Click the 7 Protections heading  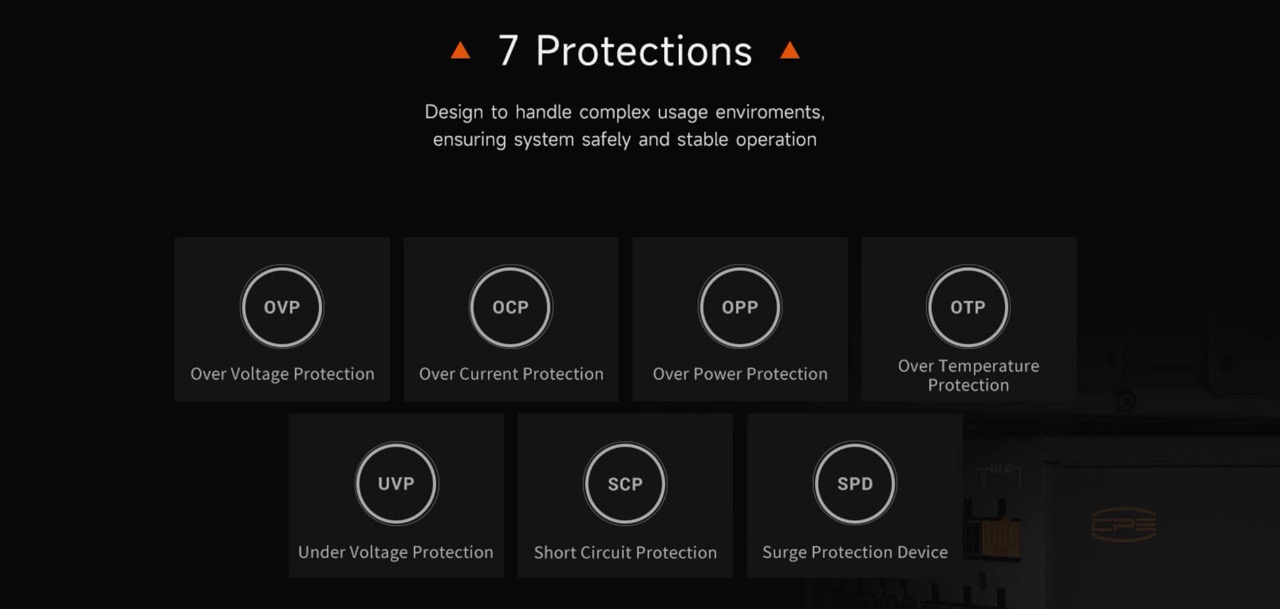coord(625,51)
